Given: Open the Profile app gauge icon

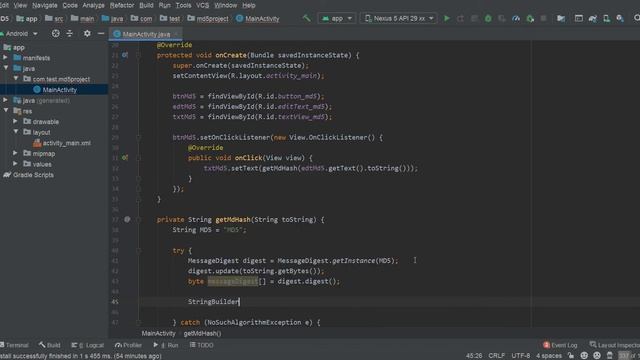Looking at the screenshot, I should click(x=516, y=18).
